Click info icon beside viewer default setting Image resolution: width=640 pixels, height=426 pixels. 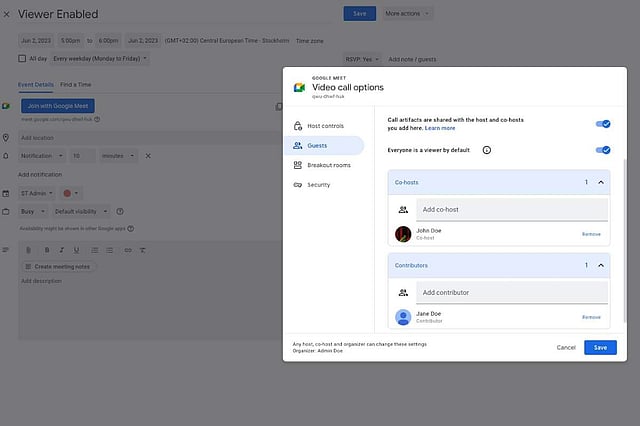[x=486, y=150]
